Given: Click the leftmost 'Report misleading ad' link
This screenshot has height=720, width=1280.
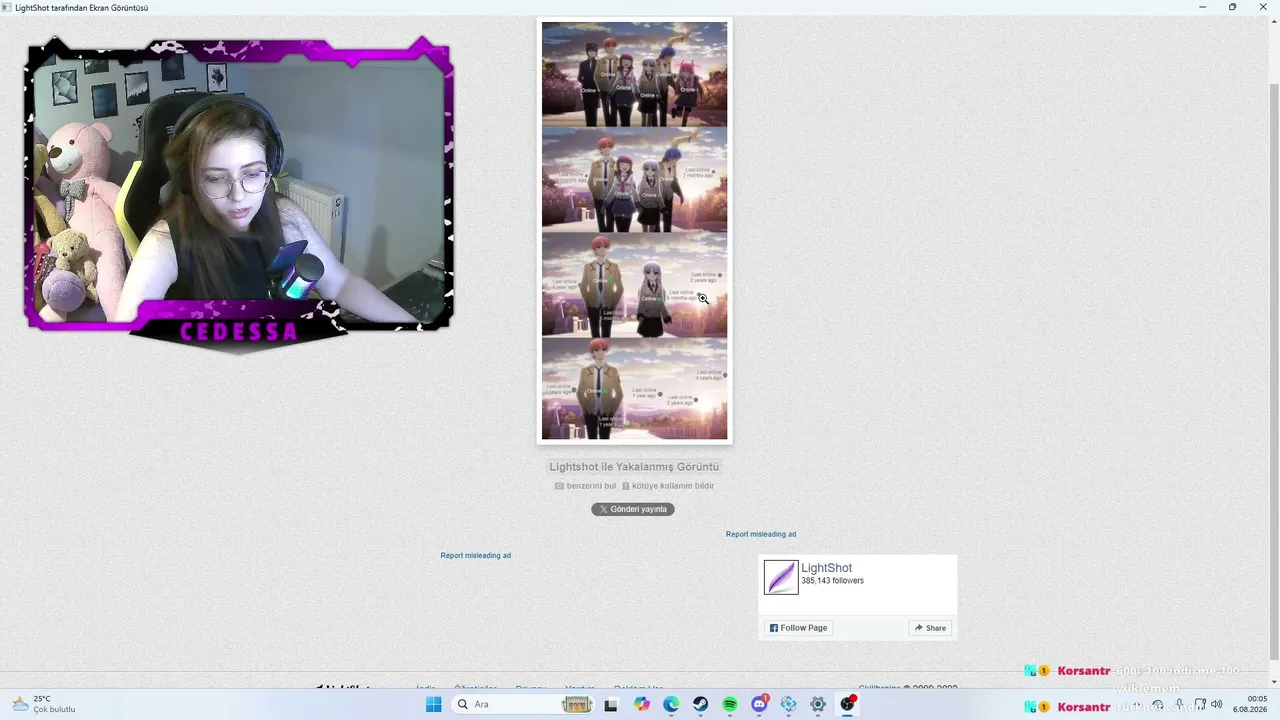Looking at the screenshot, I should [x=476, y=555].
